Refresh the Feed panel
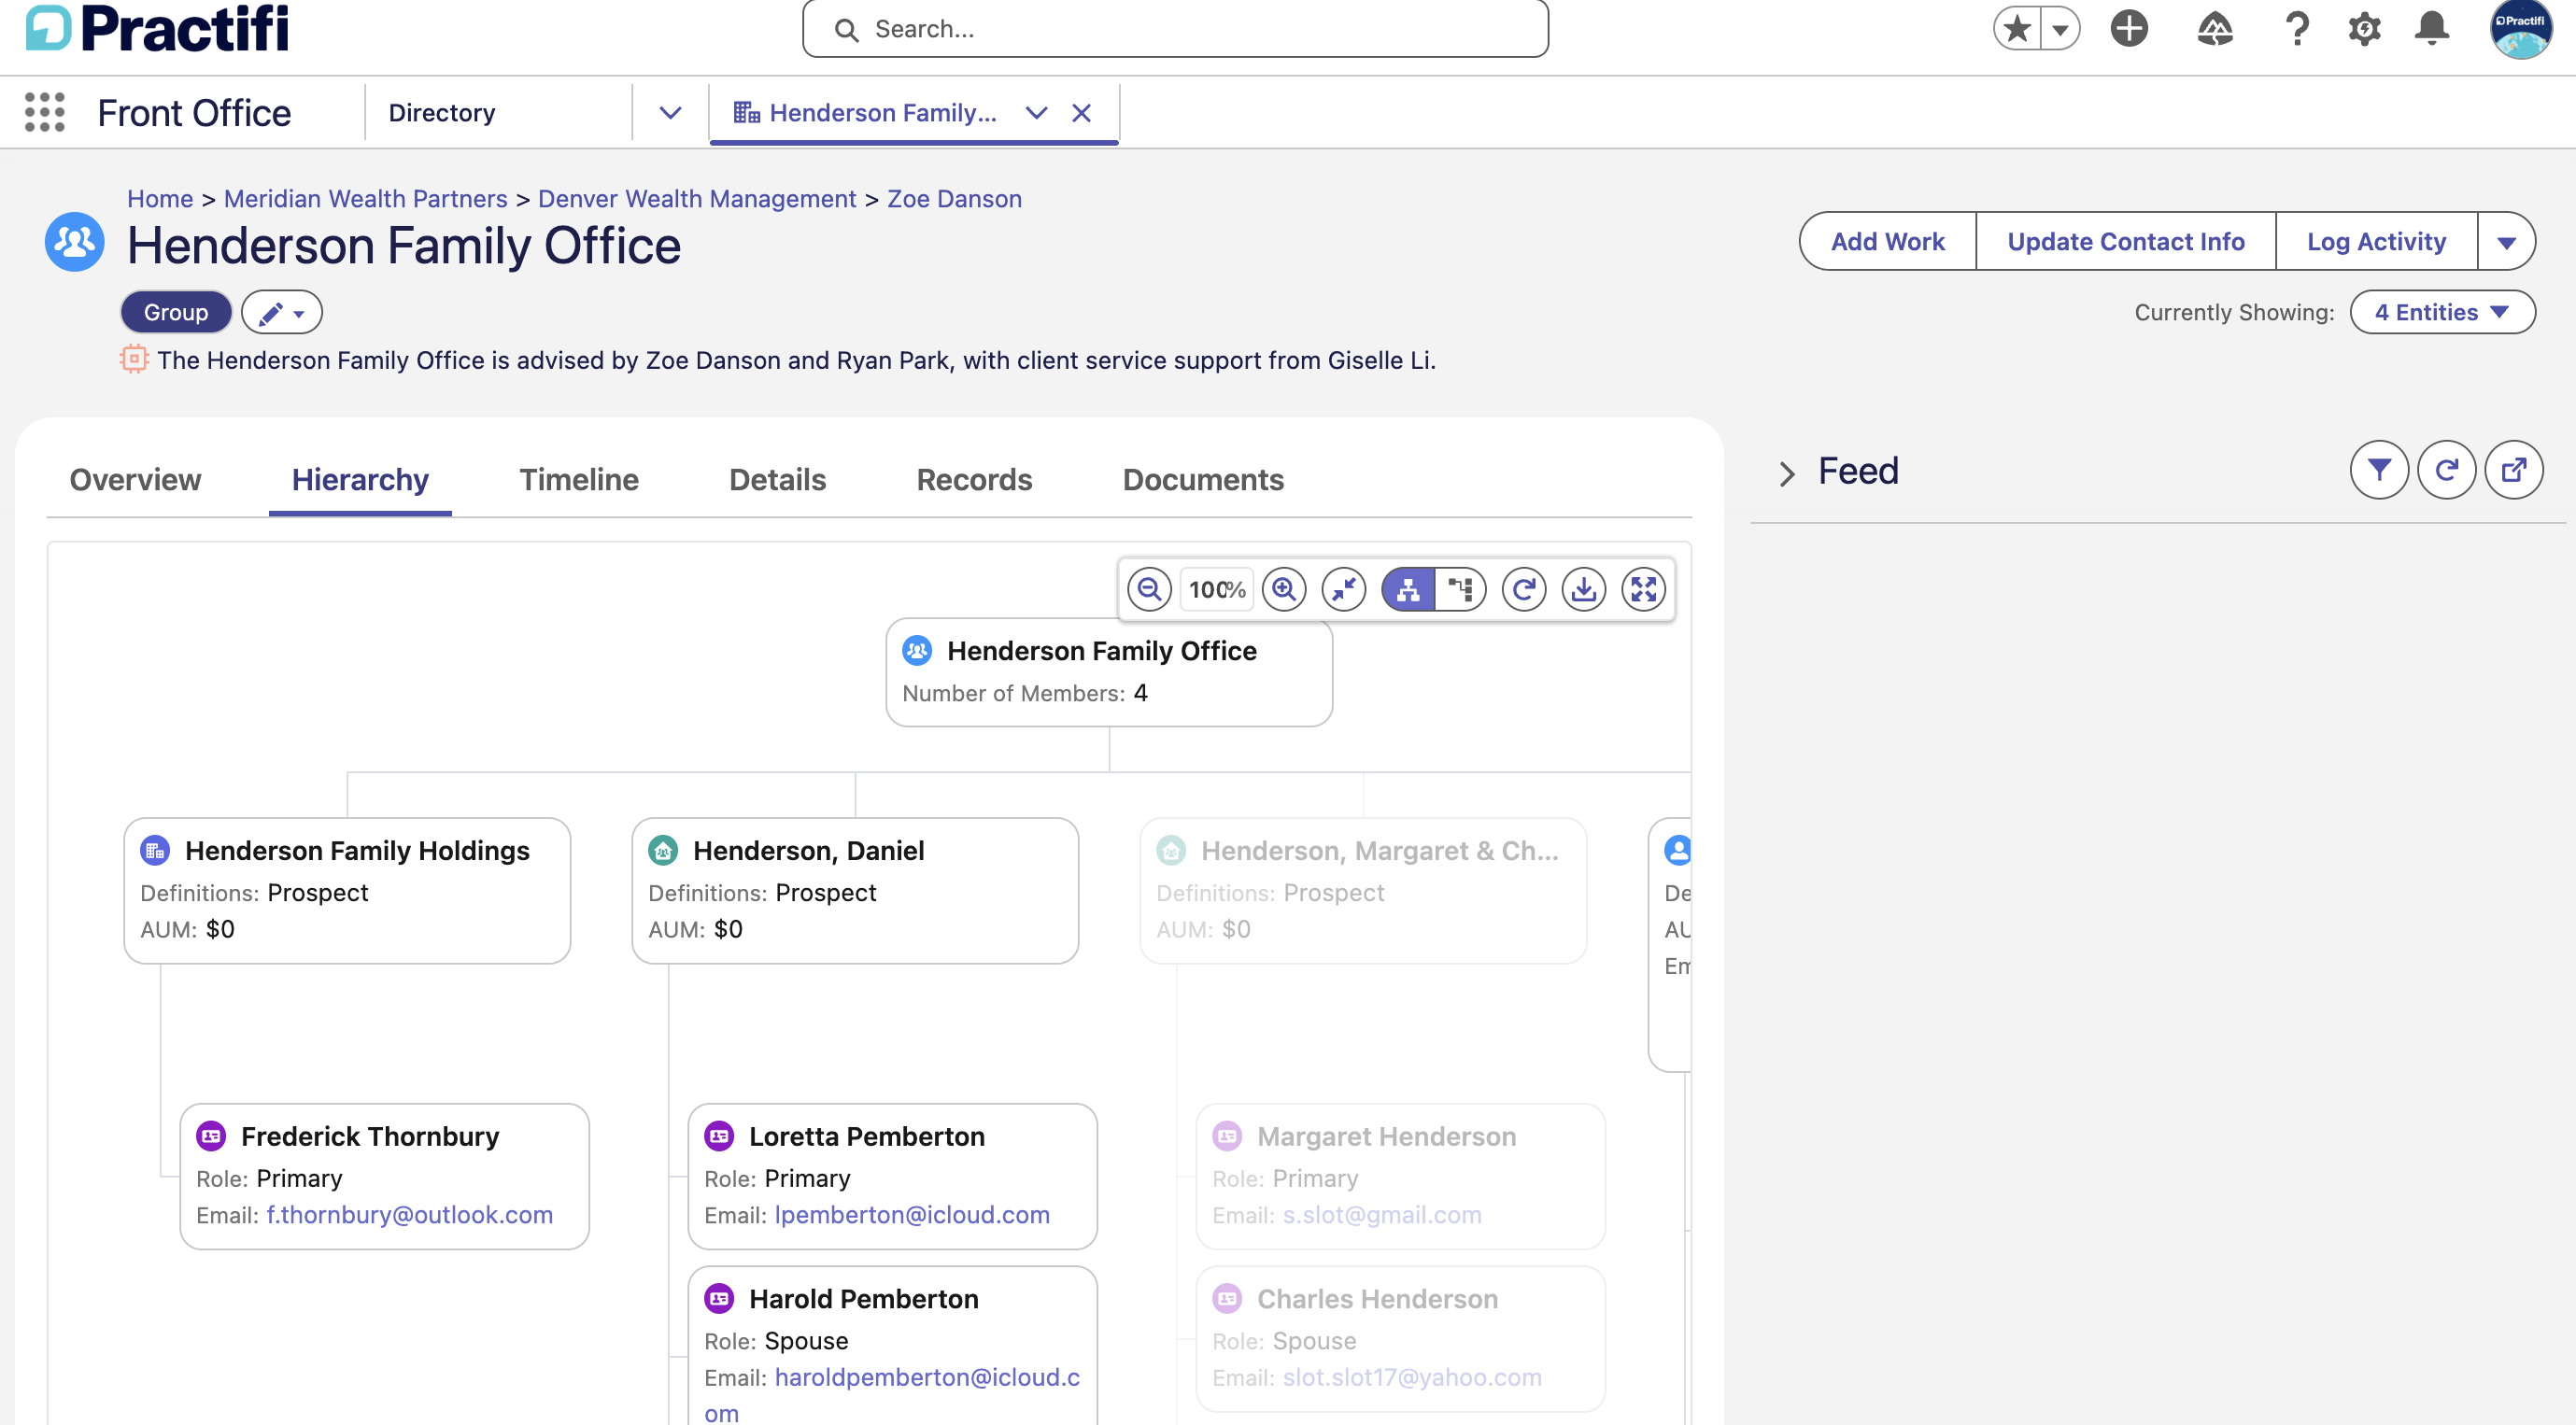The width and height of the screenshot is (2576, 1425). [x=2446, y=470]
